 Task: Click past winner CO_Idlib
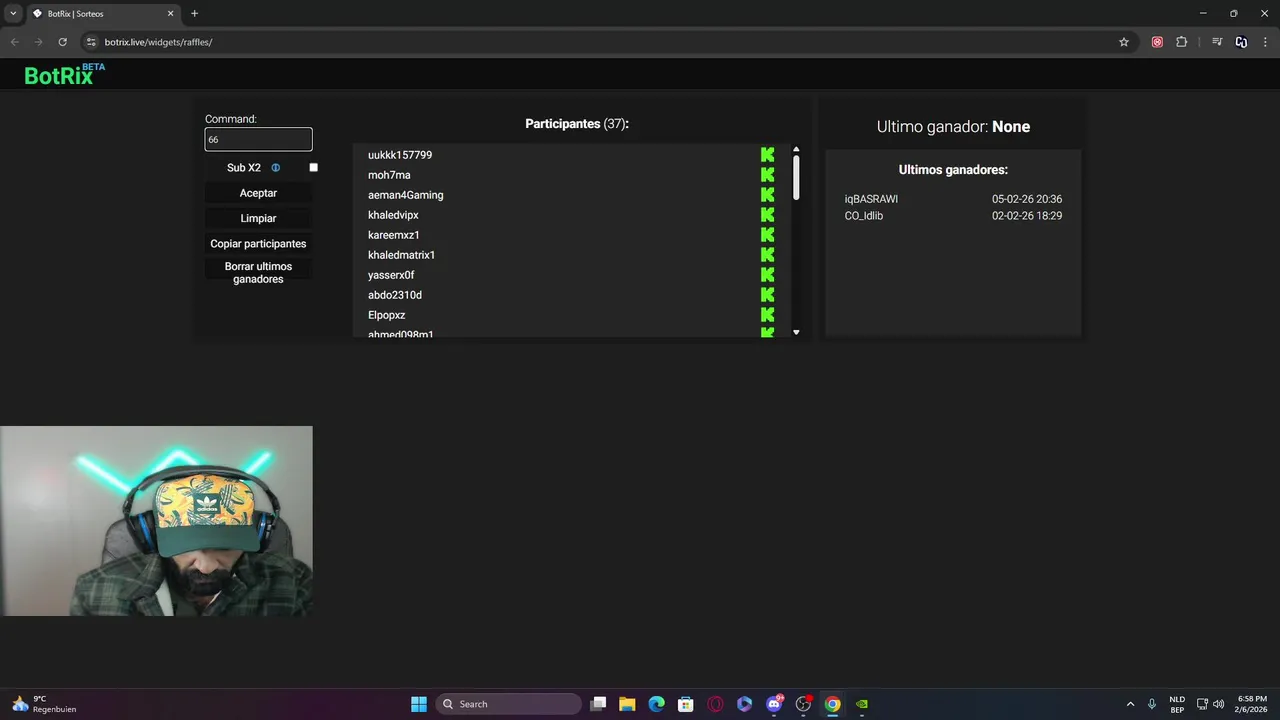coord(864,216)
